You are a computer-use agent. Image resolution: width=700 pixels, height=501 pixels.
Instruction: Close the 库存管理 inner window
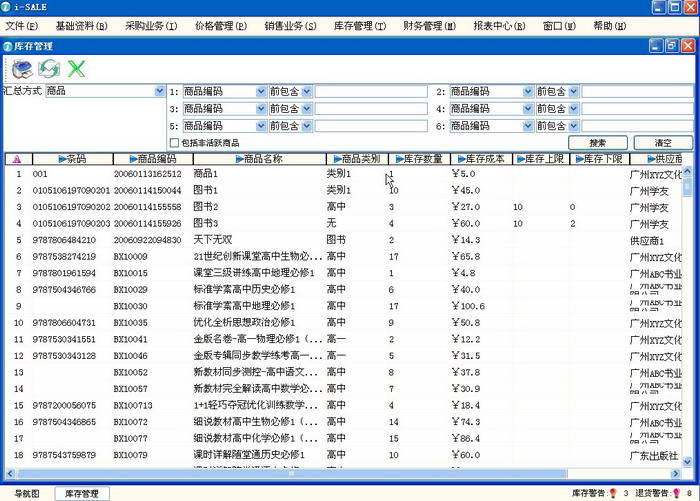(x=688, y=46)
